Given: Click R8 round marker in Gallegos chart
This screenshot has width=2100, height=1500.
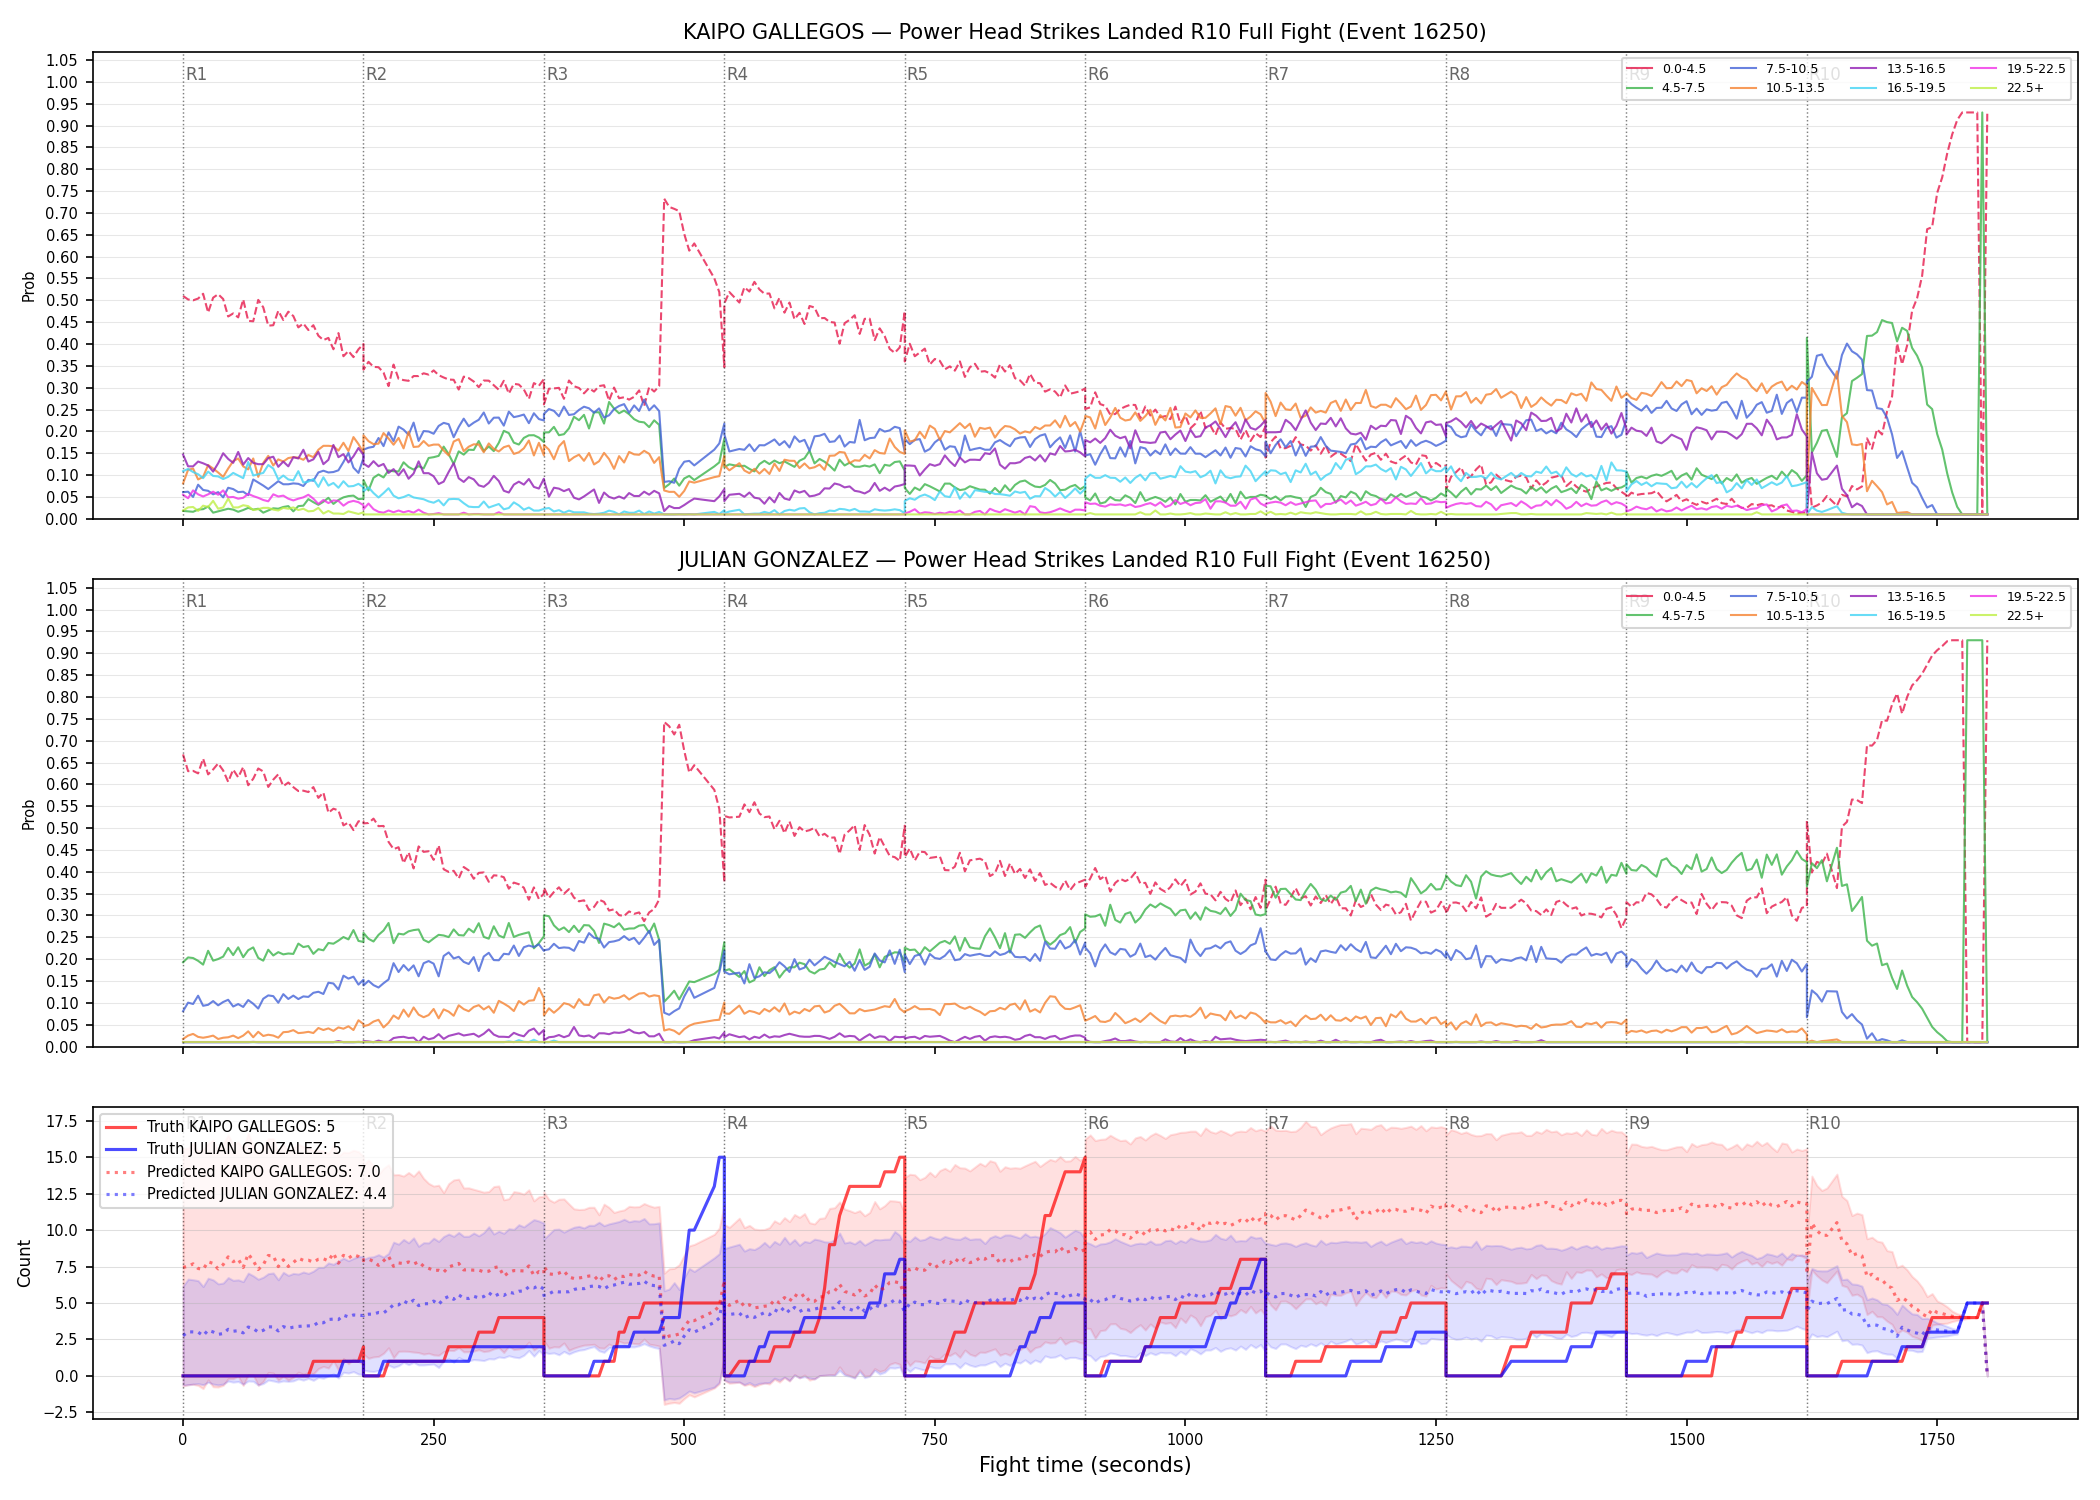Looking at the screenshot, I should coord(1459,74).
